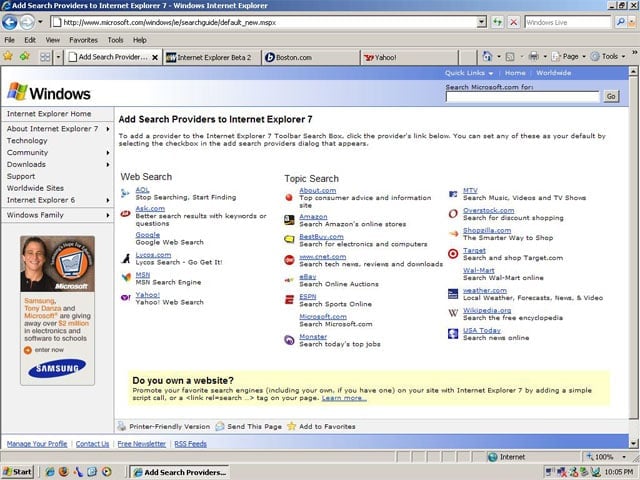Switch to the Yahoo! tab
640x480 pixels.
click(409, 58)
